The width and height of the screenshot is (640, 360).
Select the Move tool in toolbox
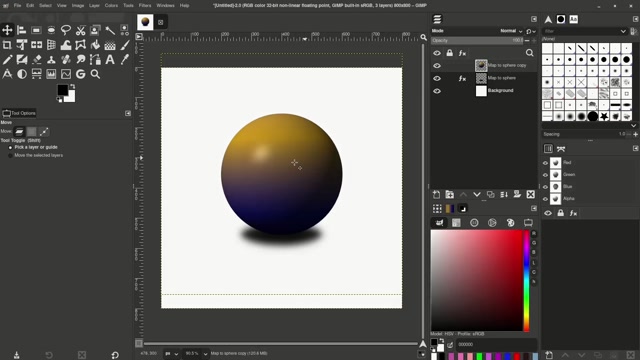tap(7, 30)
